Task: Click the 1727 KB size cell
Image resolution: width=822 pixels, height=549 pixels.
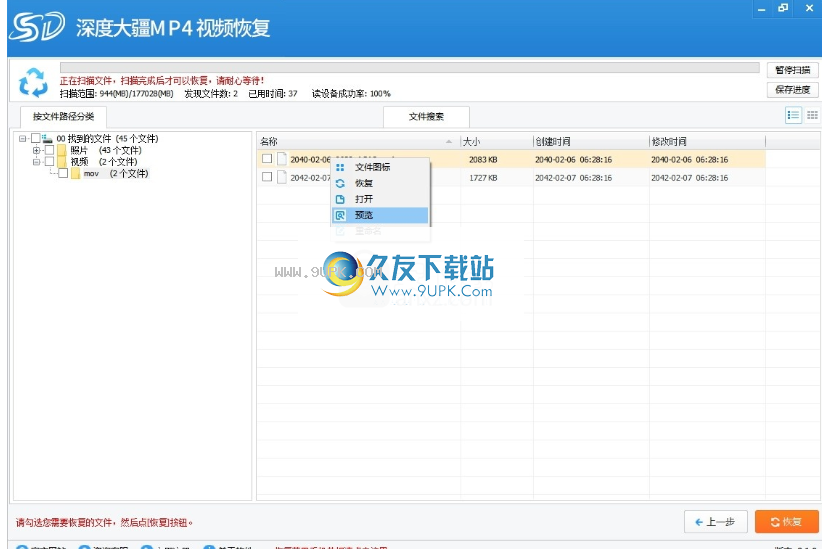Action: [483, 178]
